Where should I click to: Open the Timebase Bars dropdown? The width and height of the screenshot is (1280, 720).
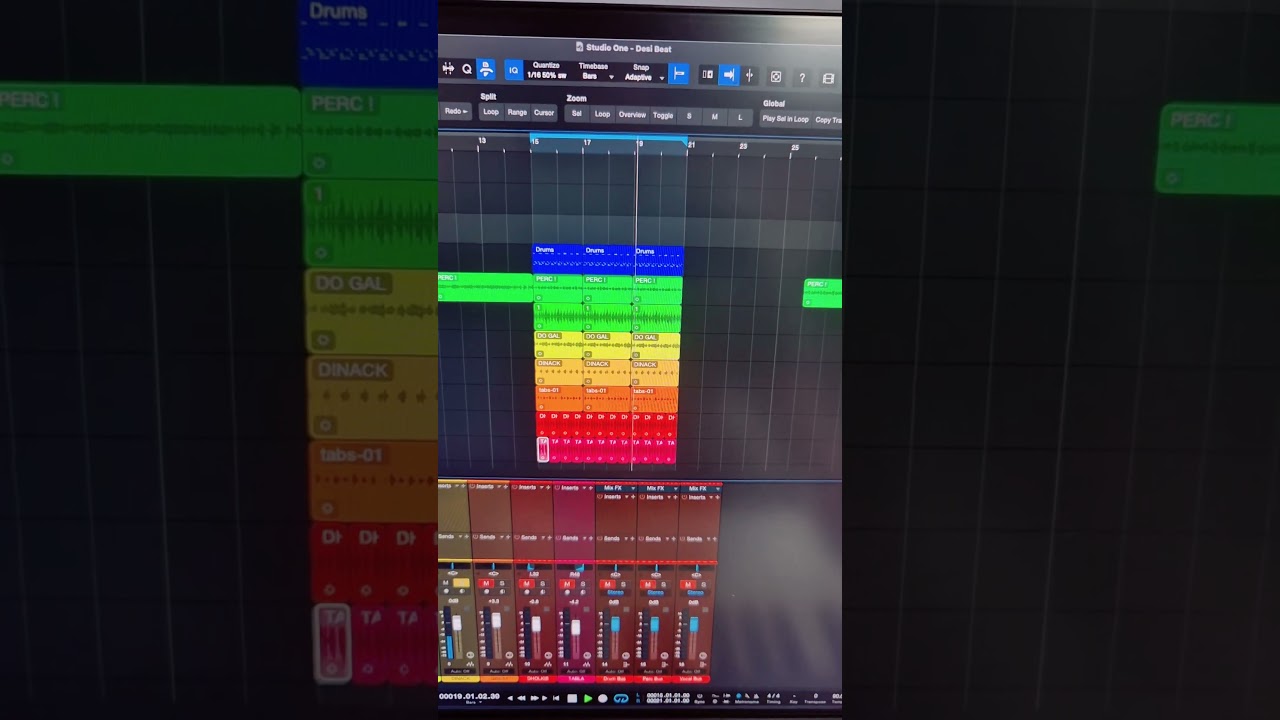[597, 76]
